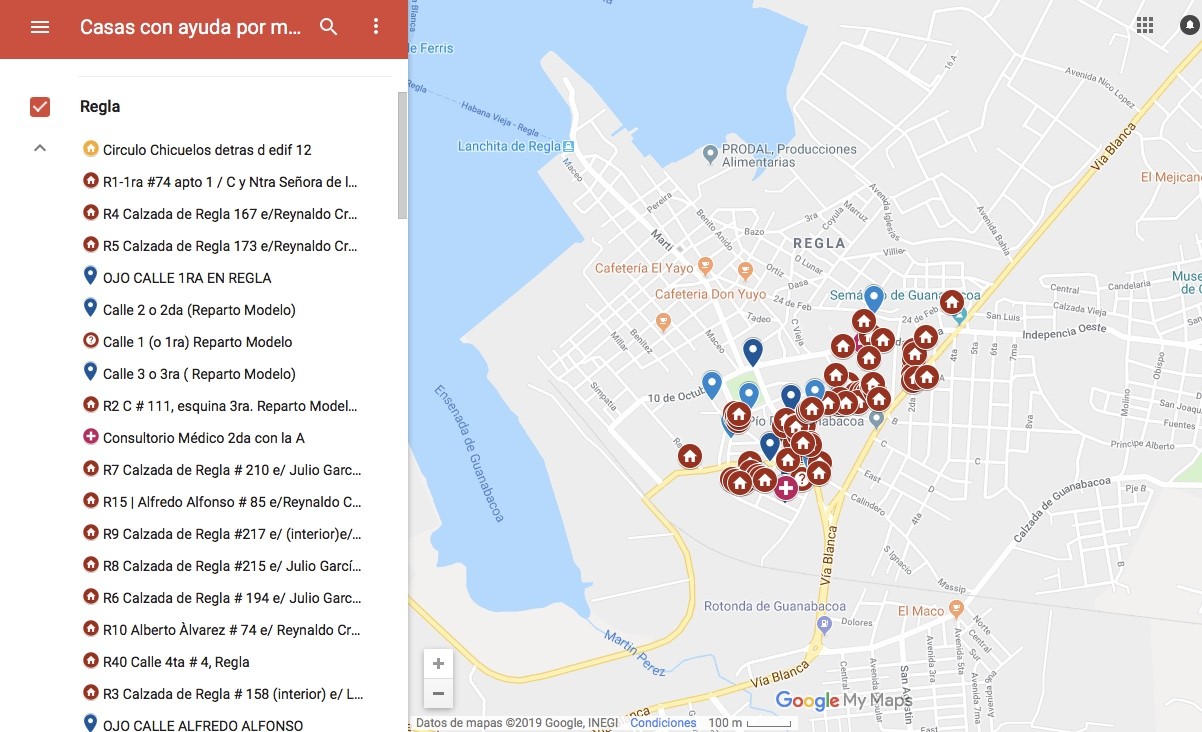Select R4 Calzada de Regla 167 entry
Viewport: 1202px width, 732px height.
click(230, 214)
